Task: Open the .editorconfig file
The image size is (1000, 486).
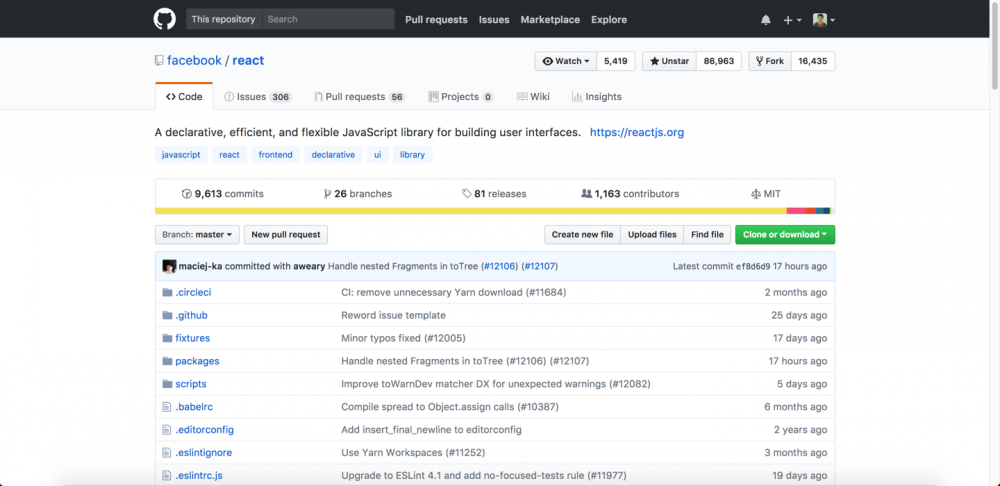Action: pos(205,430)
